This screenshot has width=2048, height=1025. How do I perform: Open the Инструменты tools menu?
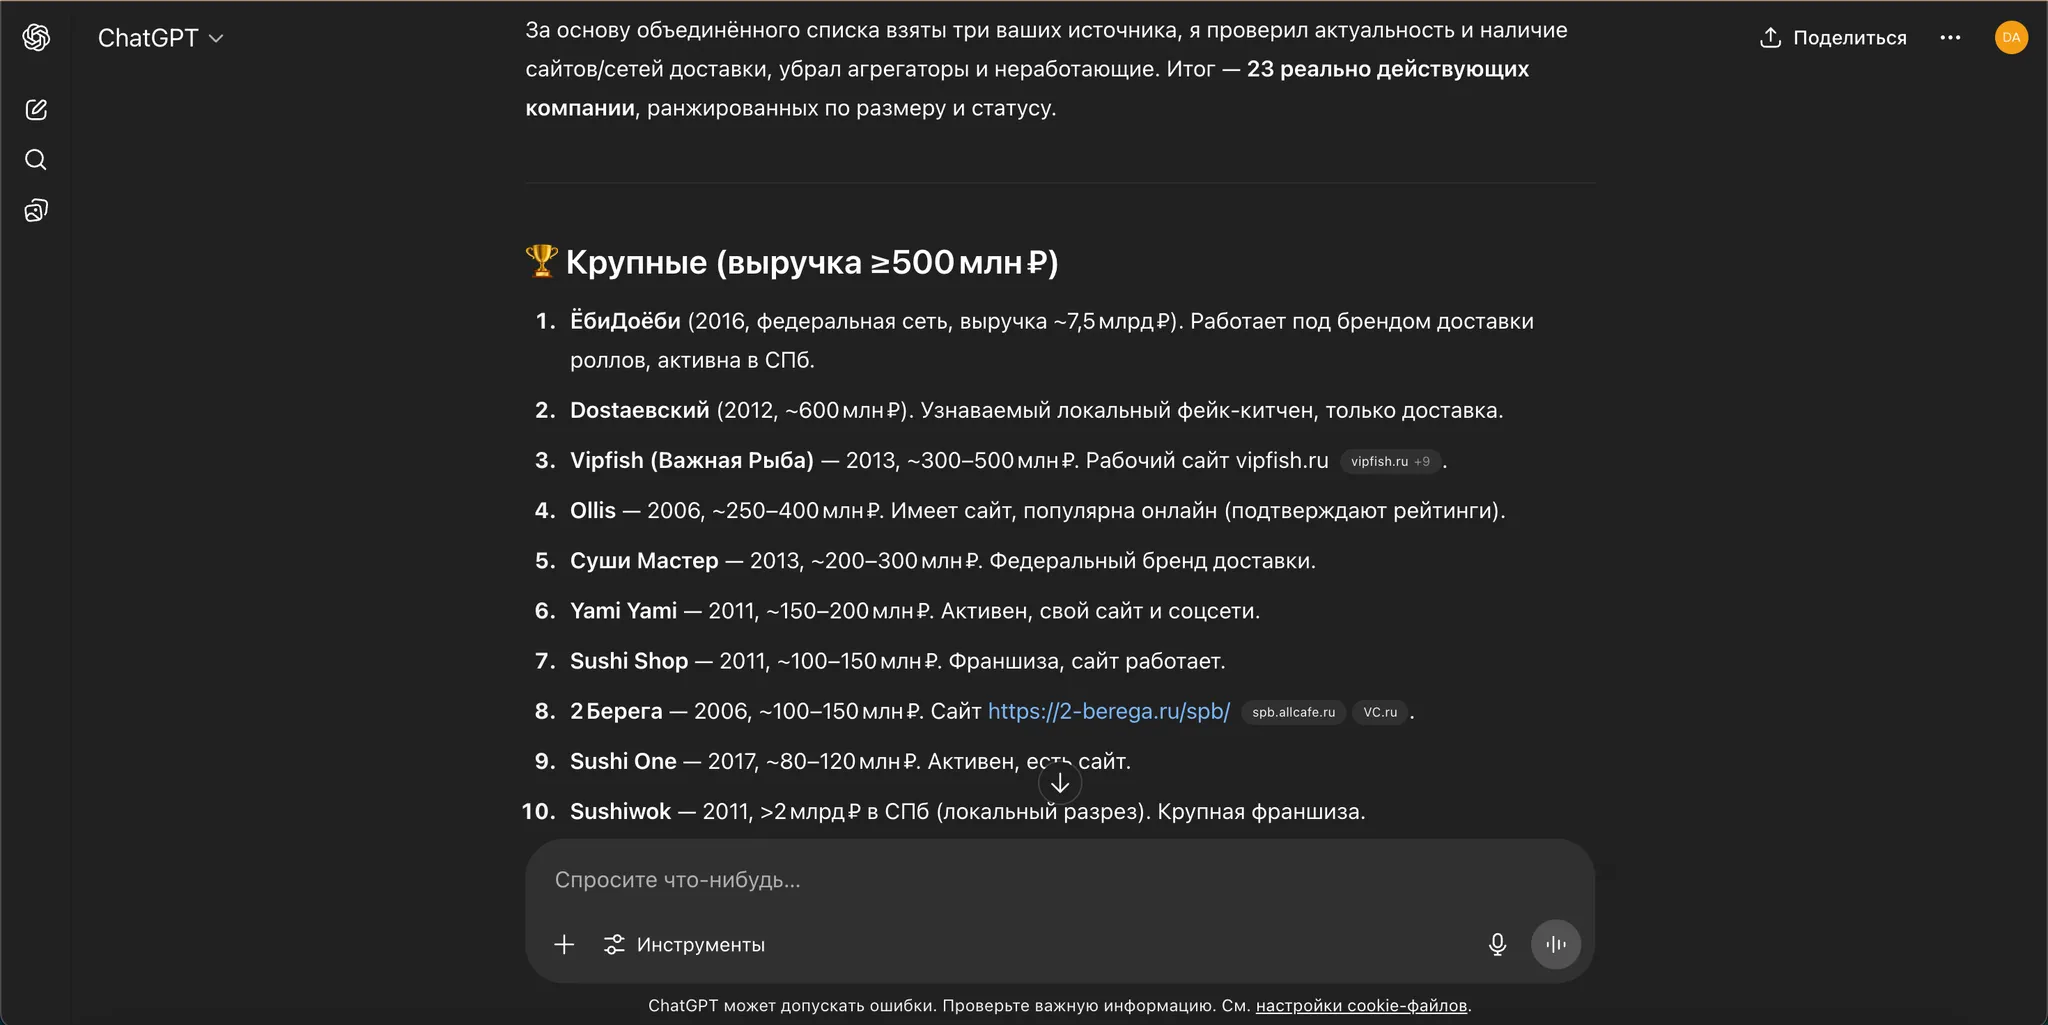click(685, 945)
